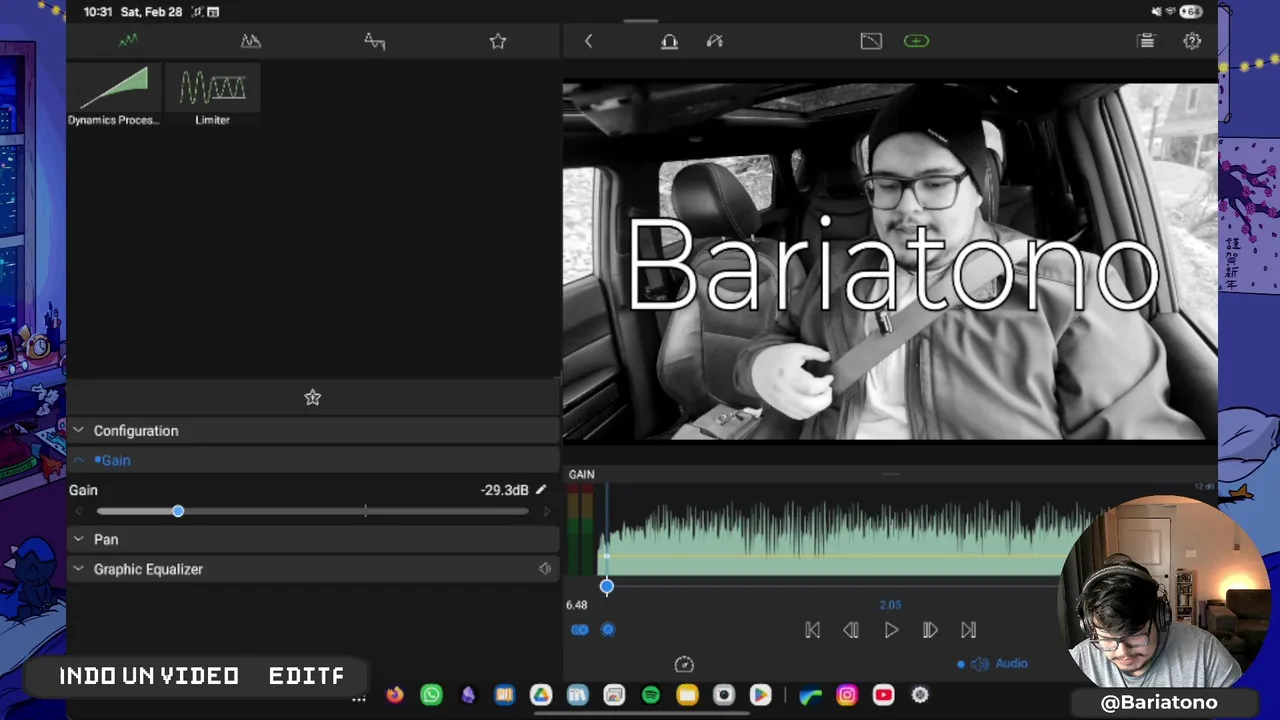Add the Limiter effect
Screen dimensions: 1280x720
click(212, 95)
